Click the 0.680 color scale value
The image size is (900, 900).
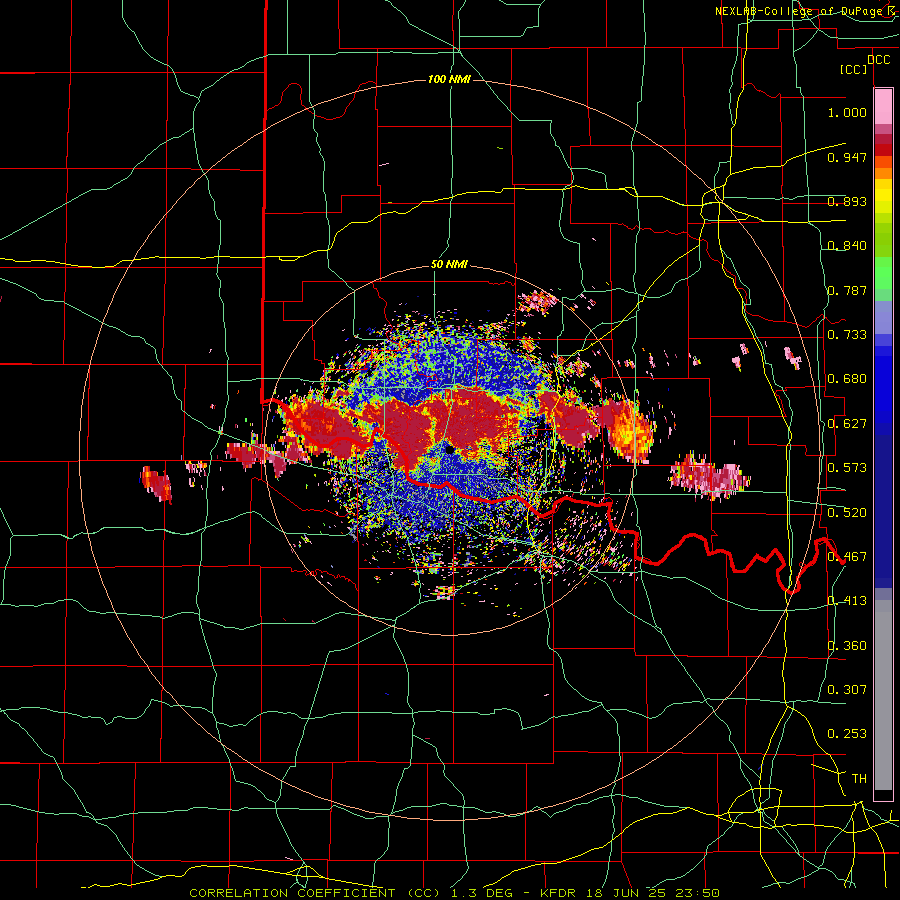(x=847, y=379)
